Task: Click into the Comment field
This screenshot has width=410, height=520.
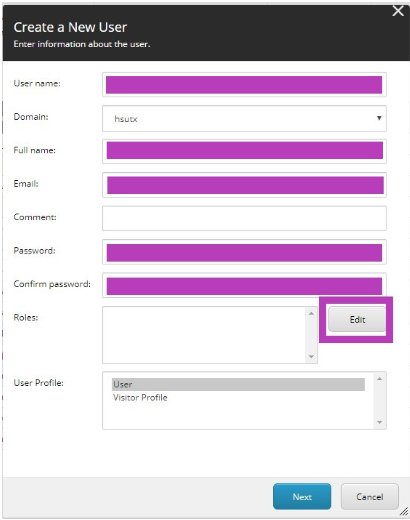Action: (x=244, y=218)
